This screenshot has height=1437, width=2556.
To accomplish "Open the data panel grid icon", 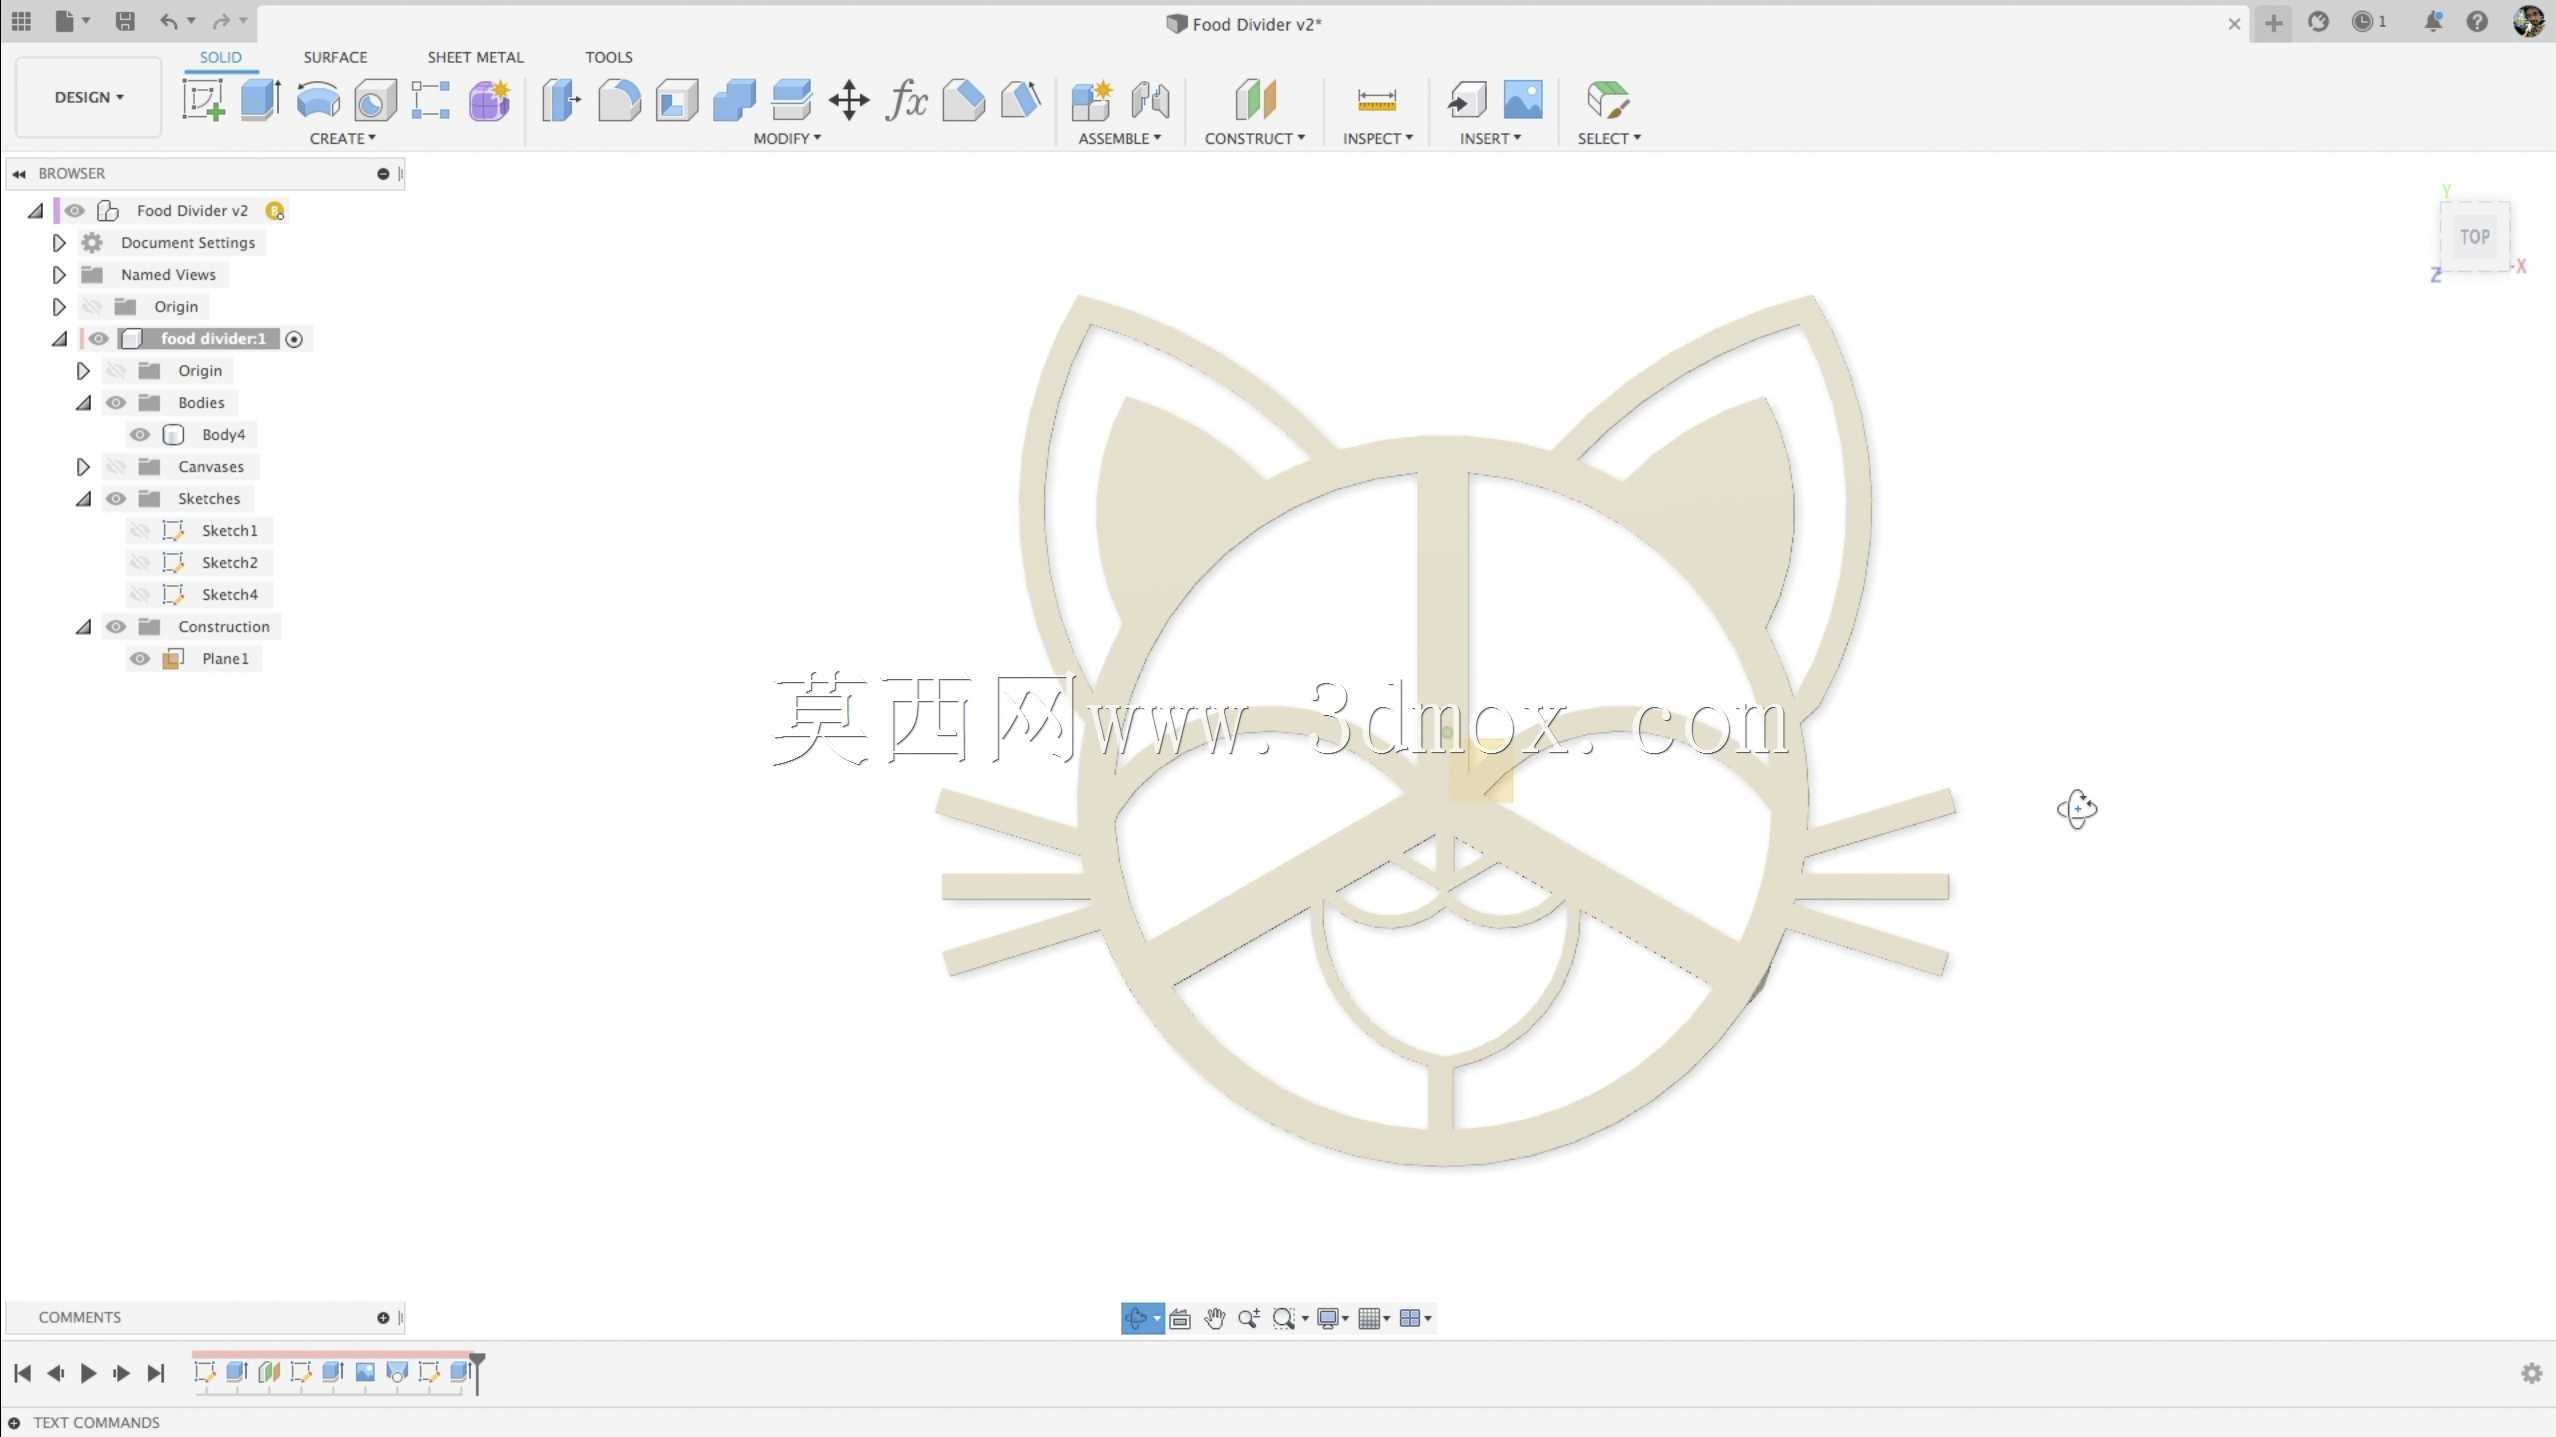I will pos(21,20).
